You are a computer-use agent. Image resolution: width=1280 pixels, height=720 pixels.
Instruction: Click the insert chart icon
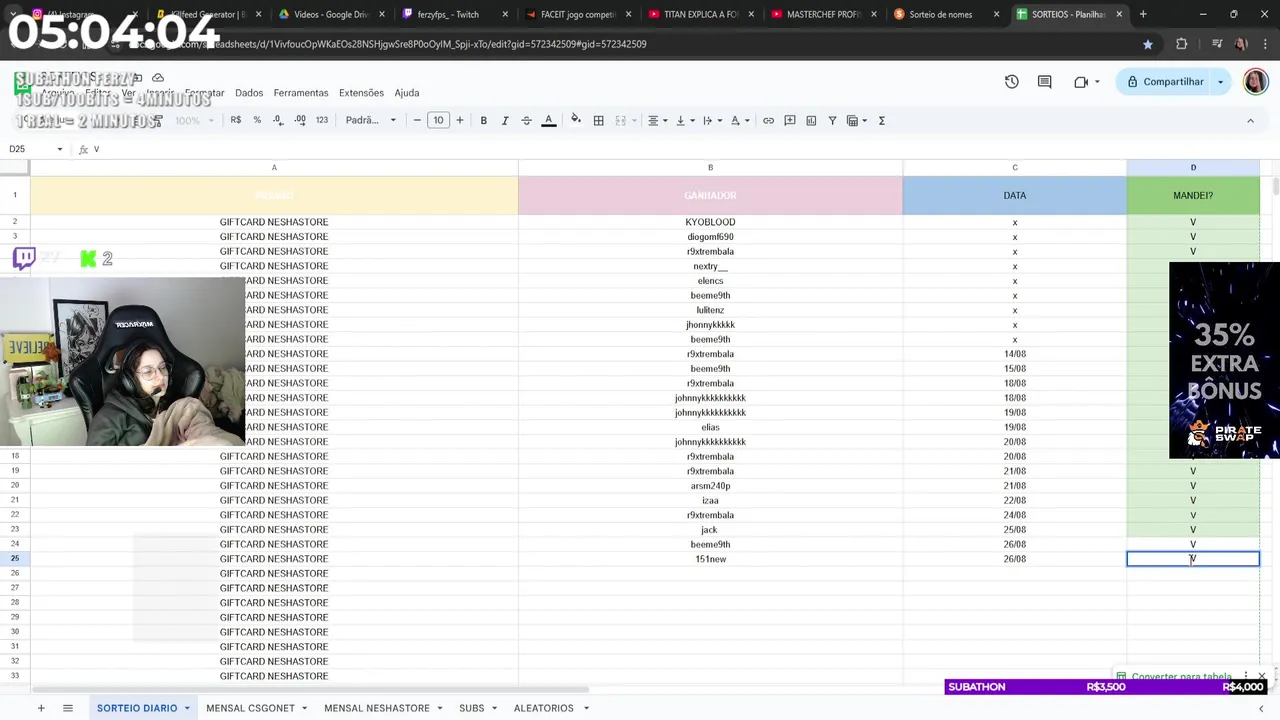811,120
